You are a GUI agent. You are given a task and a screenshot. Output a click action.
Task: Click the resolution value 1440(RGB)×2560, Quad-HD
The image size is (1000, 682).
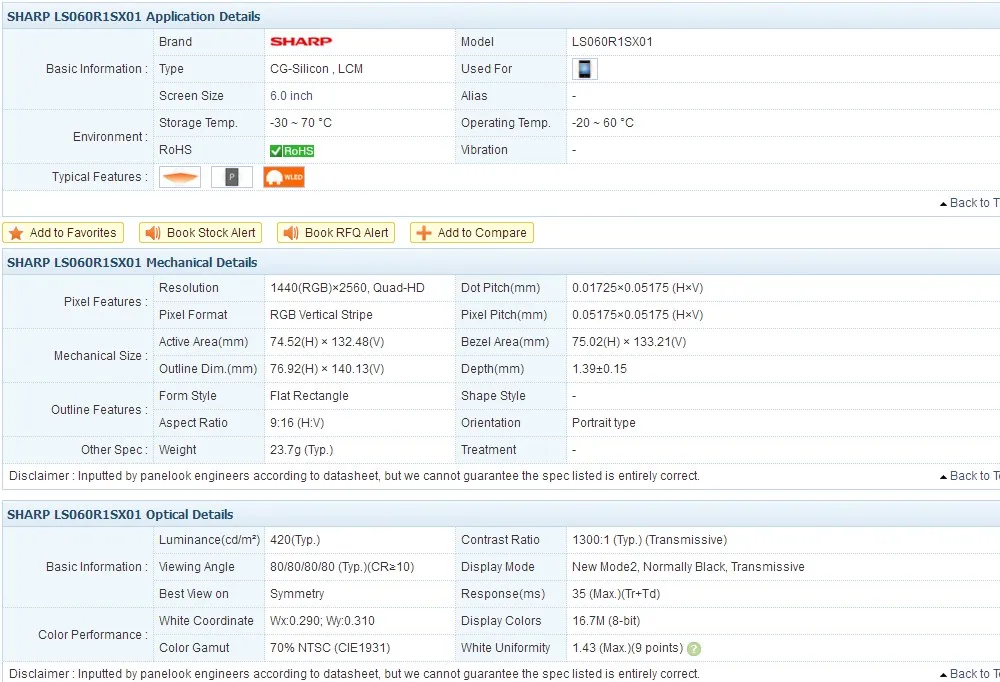click(348, 288)
